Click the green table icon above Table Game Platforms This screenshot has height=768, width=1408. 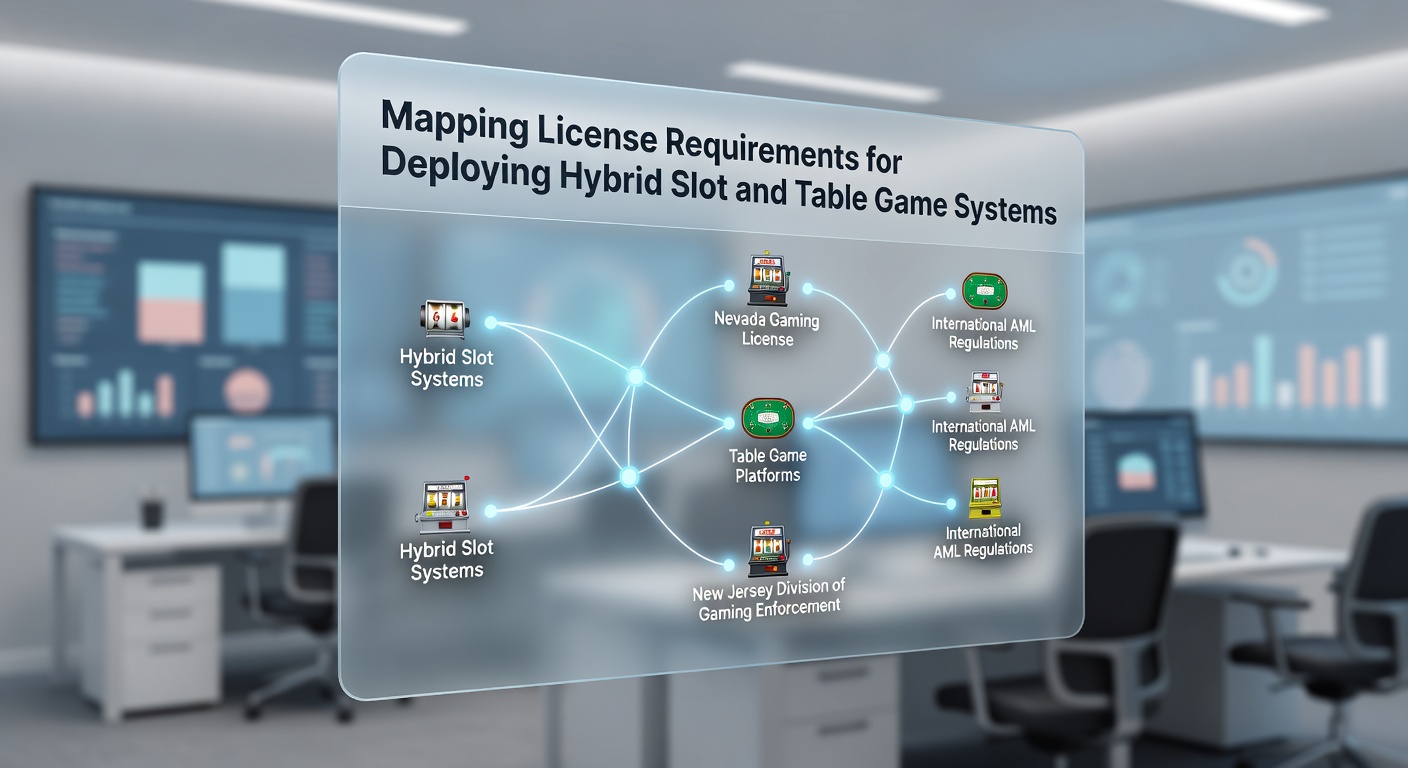coord(768,418)
